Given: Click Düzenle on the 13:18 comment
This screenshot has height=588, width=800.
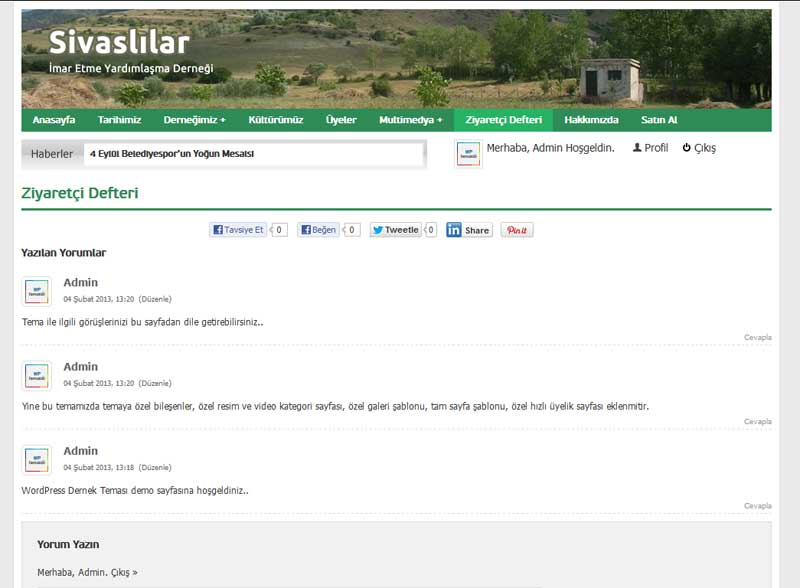Looking at the screenshot, I should [155, 468].
